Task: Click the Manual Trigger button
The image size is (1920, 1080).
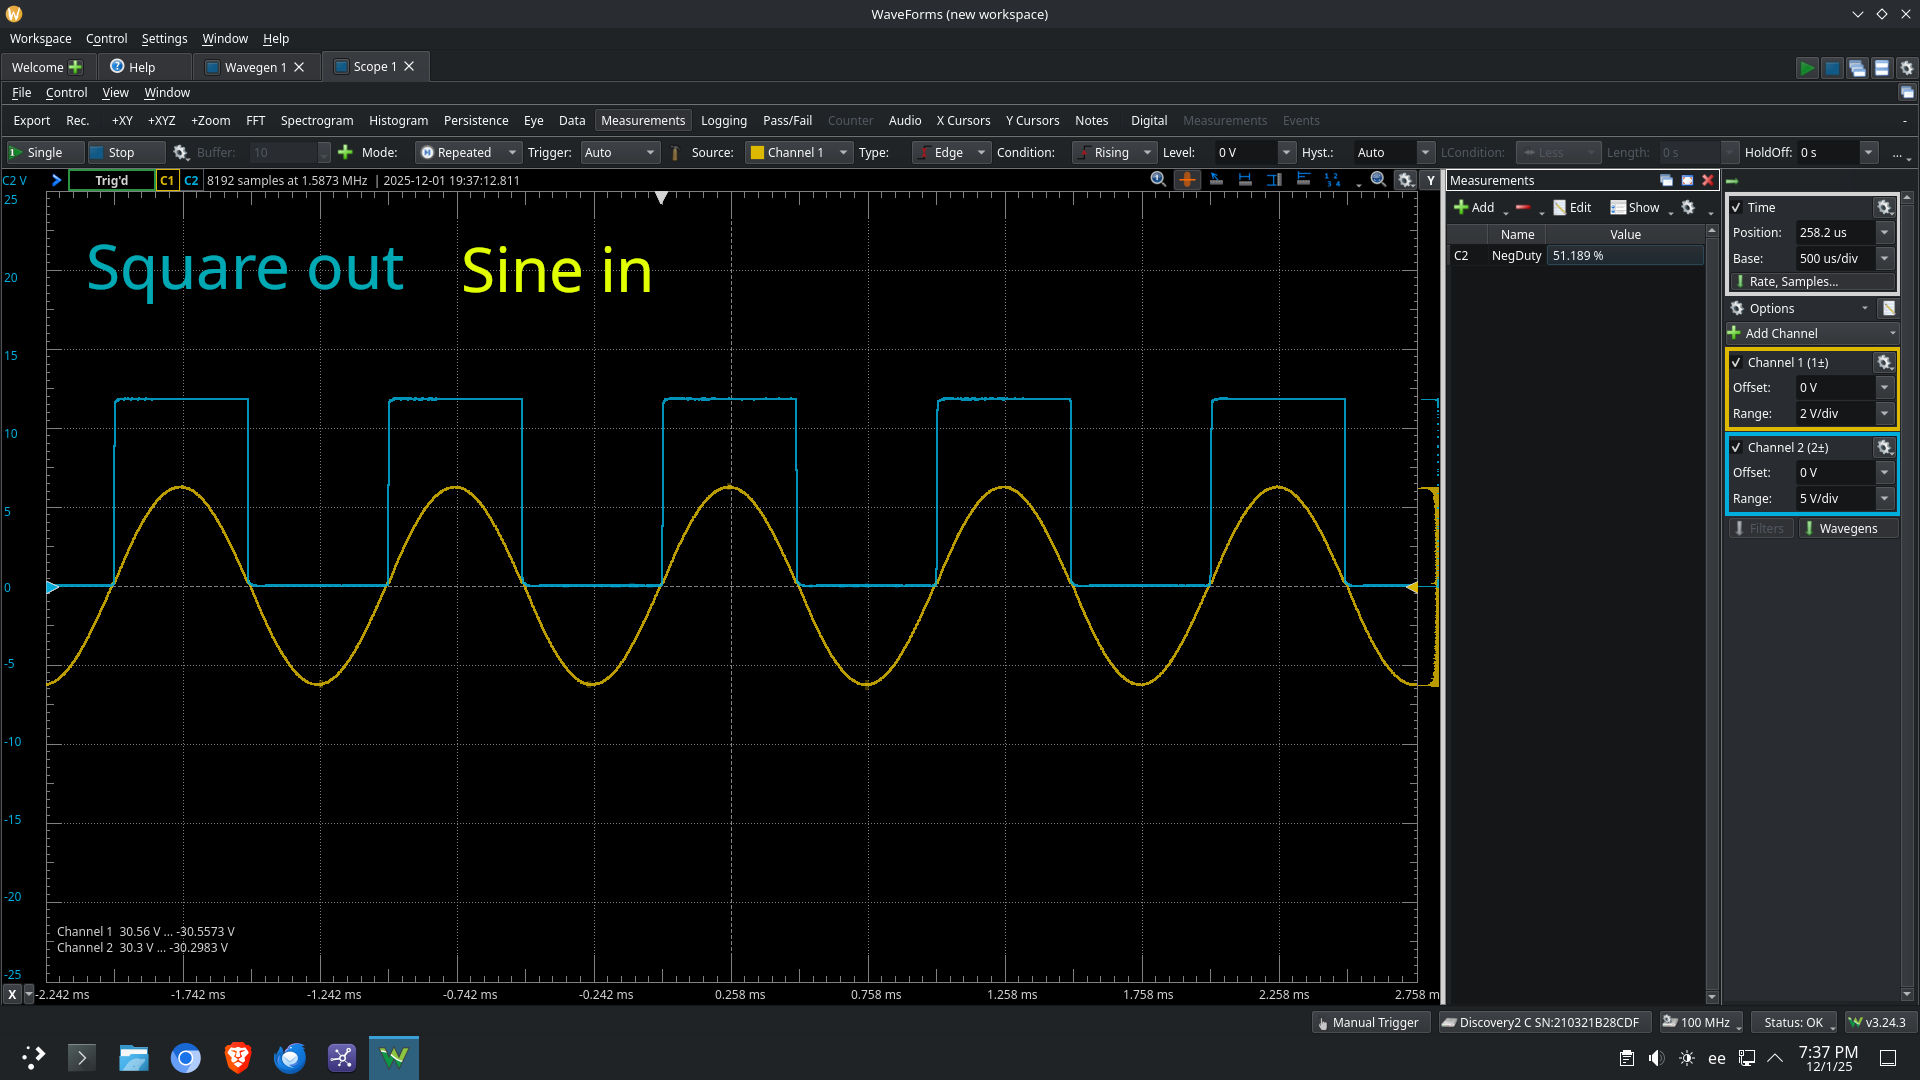Action: click(x=1367, y=1022)
